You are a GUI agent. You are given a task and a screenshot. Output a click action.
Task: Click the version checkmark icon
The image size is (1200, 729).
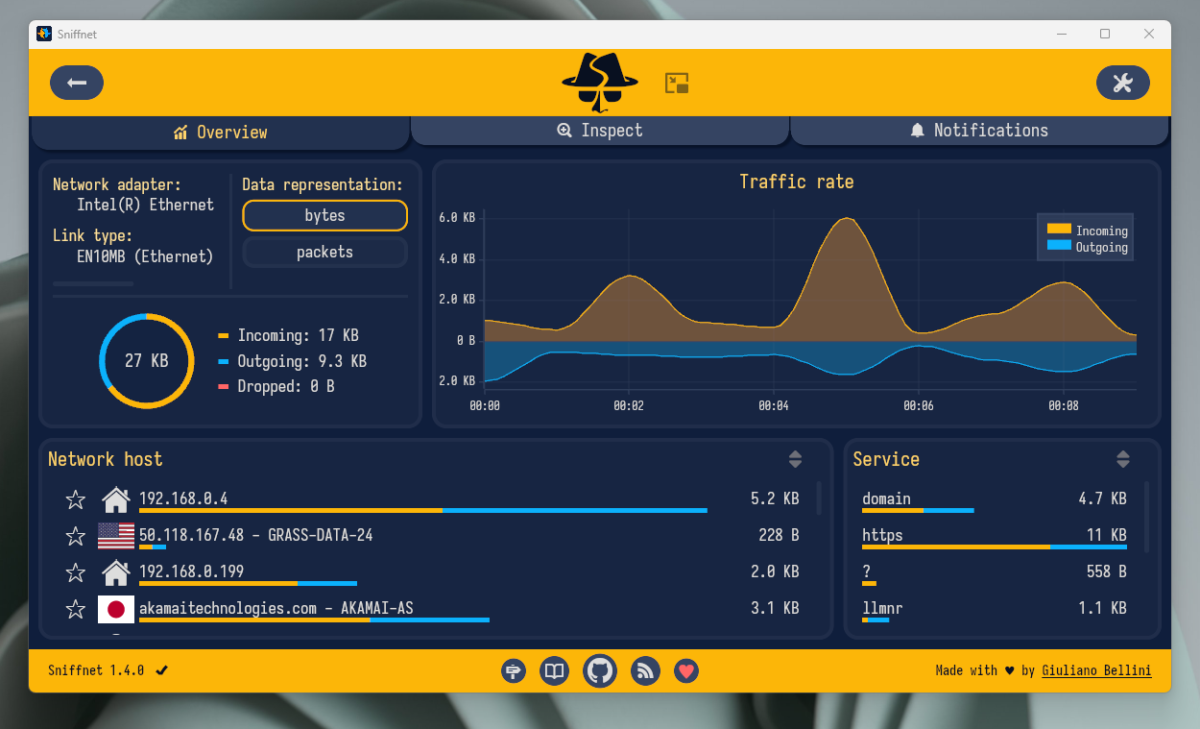click(162, 670)
